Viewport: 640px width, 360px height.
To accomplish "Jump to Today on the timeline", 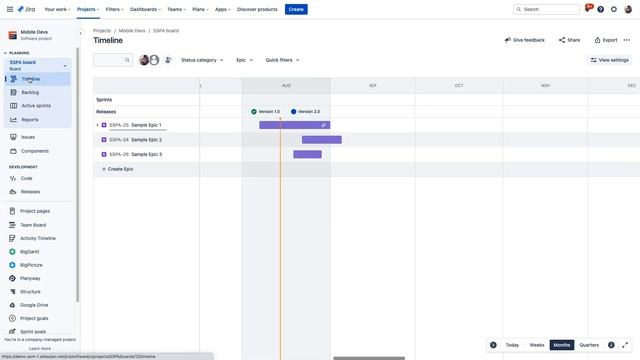I will (x=512, y=345).
